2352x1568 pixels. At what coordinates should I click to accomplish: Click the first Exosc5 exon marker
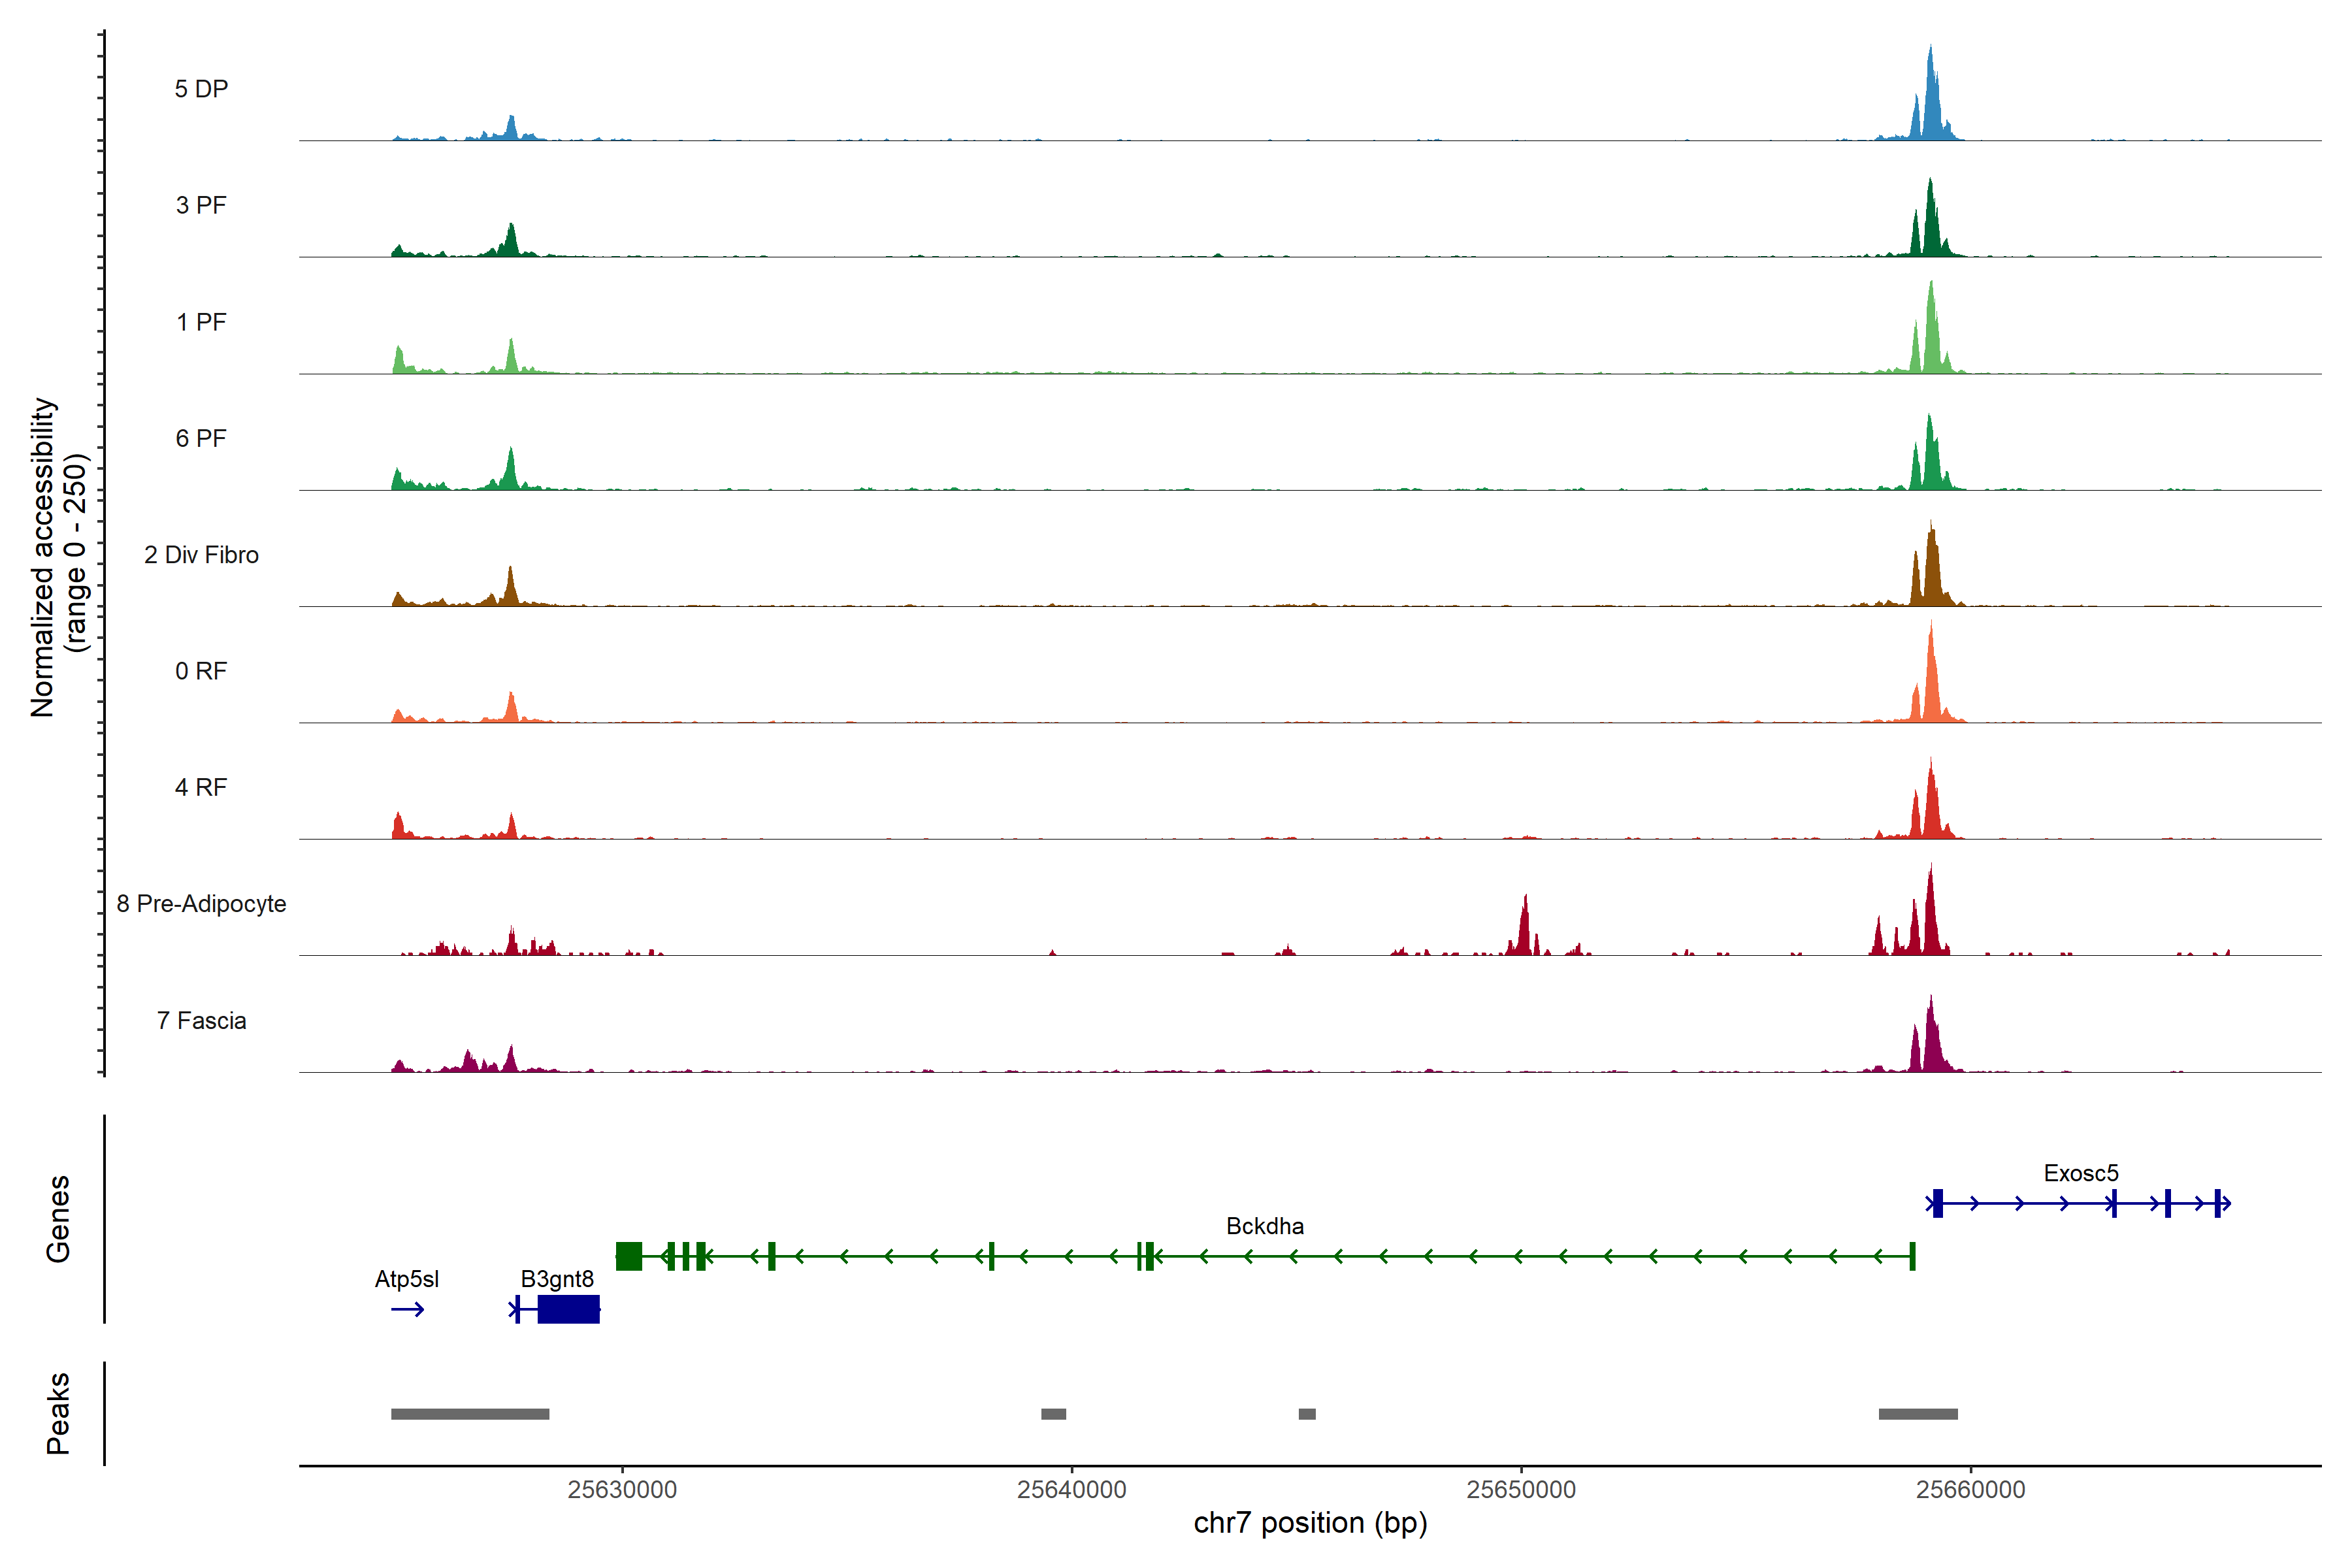click(1937, 1203)
